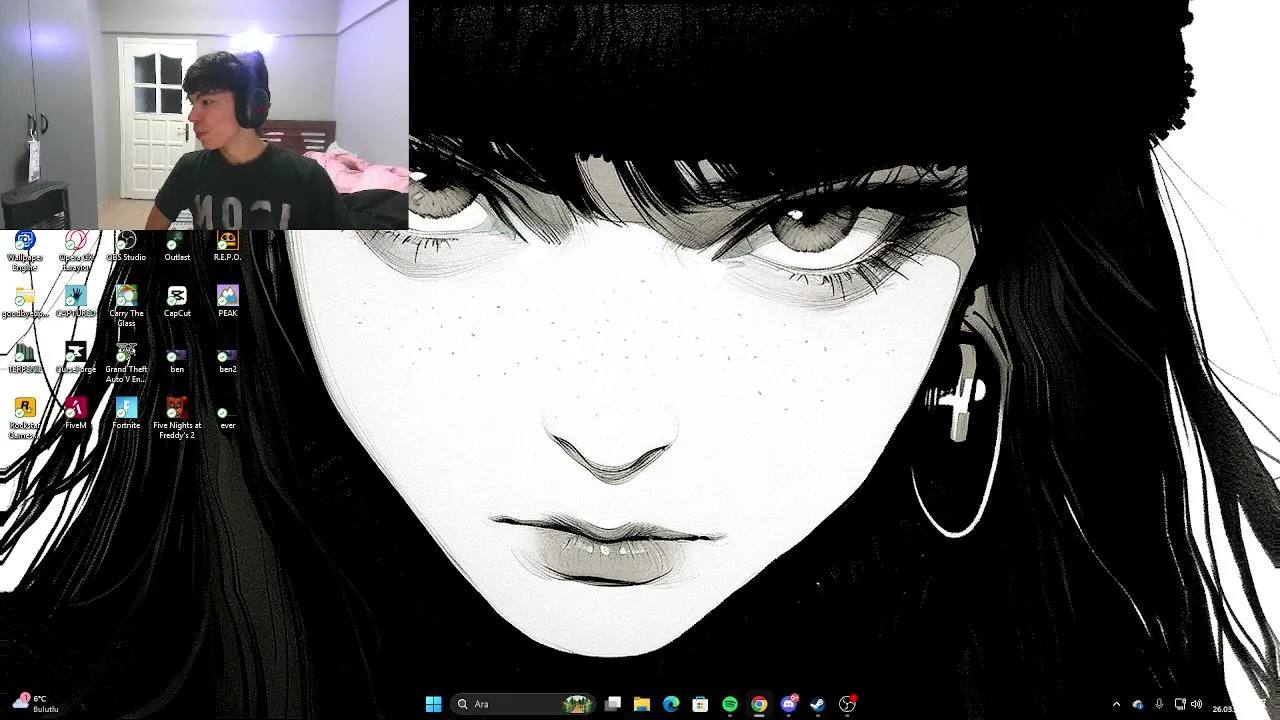This screenshot has height=720, width=1280.
Task: Select the CAPTURED game icon
Action: click(x=76, y=303)
